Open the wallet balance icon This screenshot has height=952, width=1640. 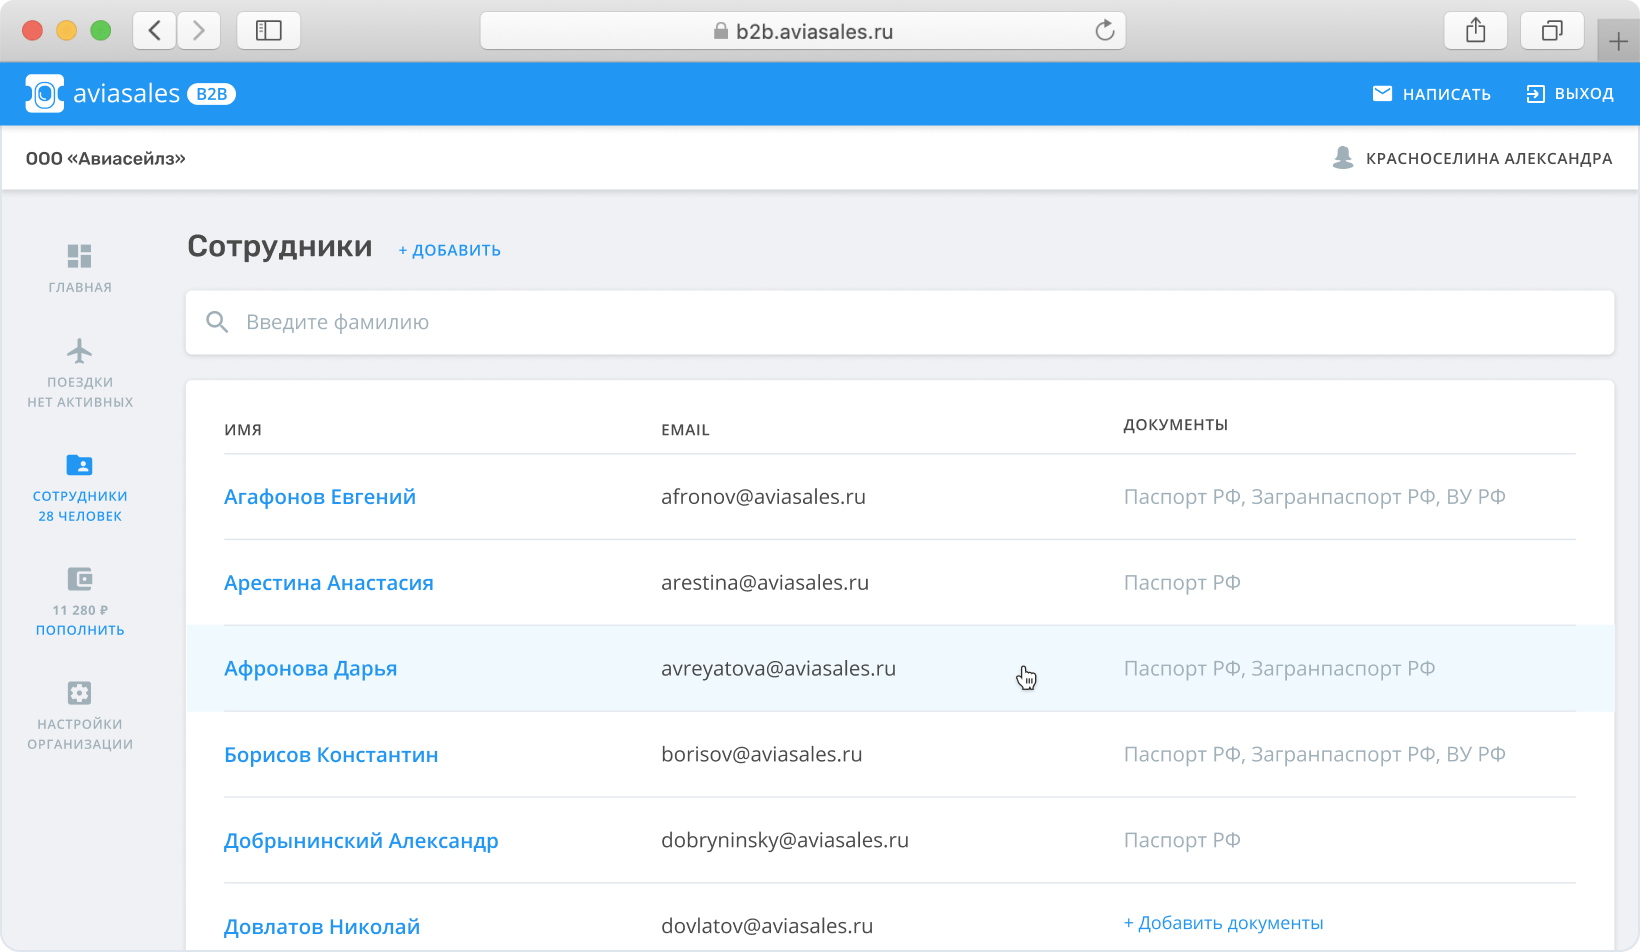point(79,579)
